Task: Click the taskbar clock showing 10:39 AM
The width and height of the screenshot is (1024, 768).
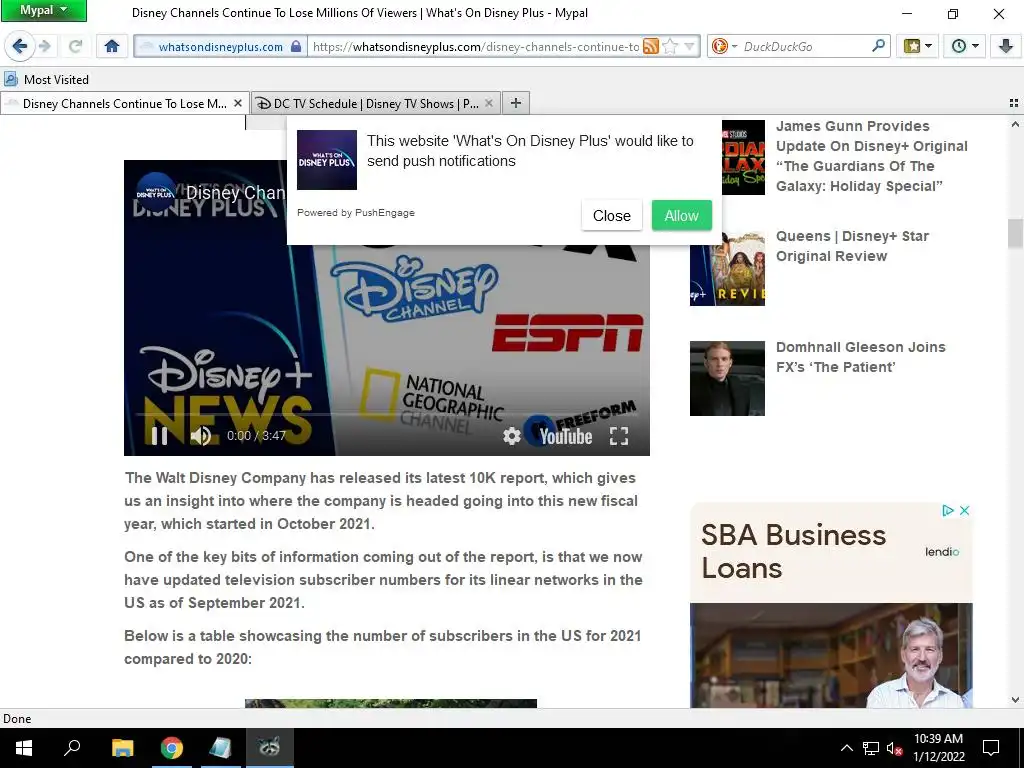Action: (x=938, y=748)
